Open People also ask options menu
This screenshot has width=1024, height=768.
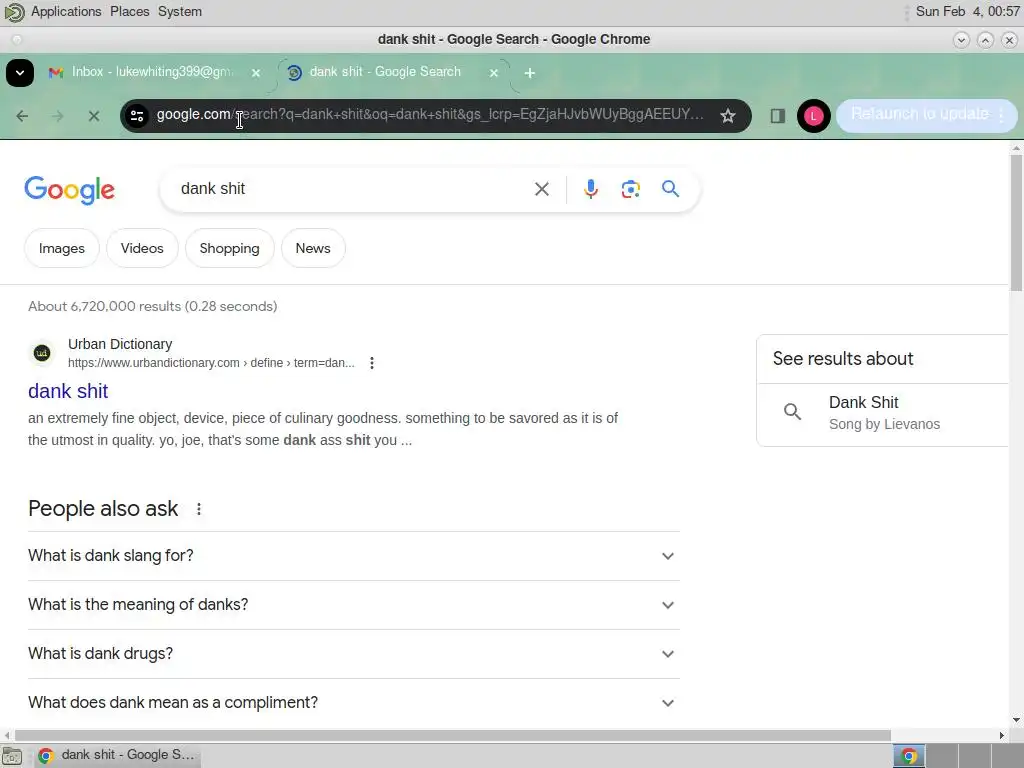(x=199, y=509)
